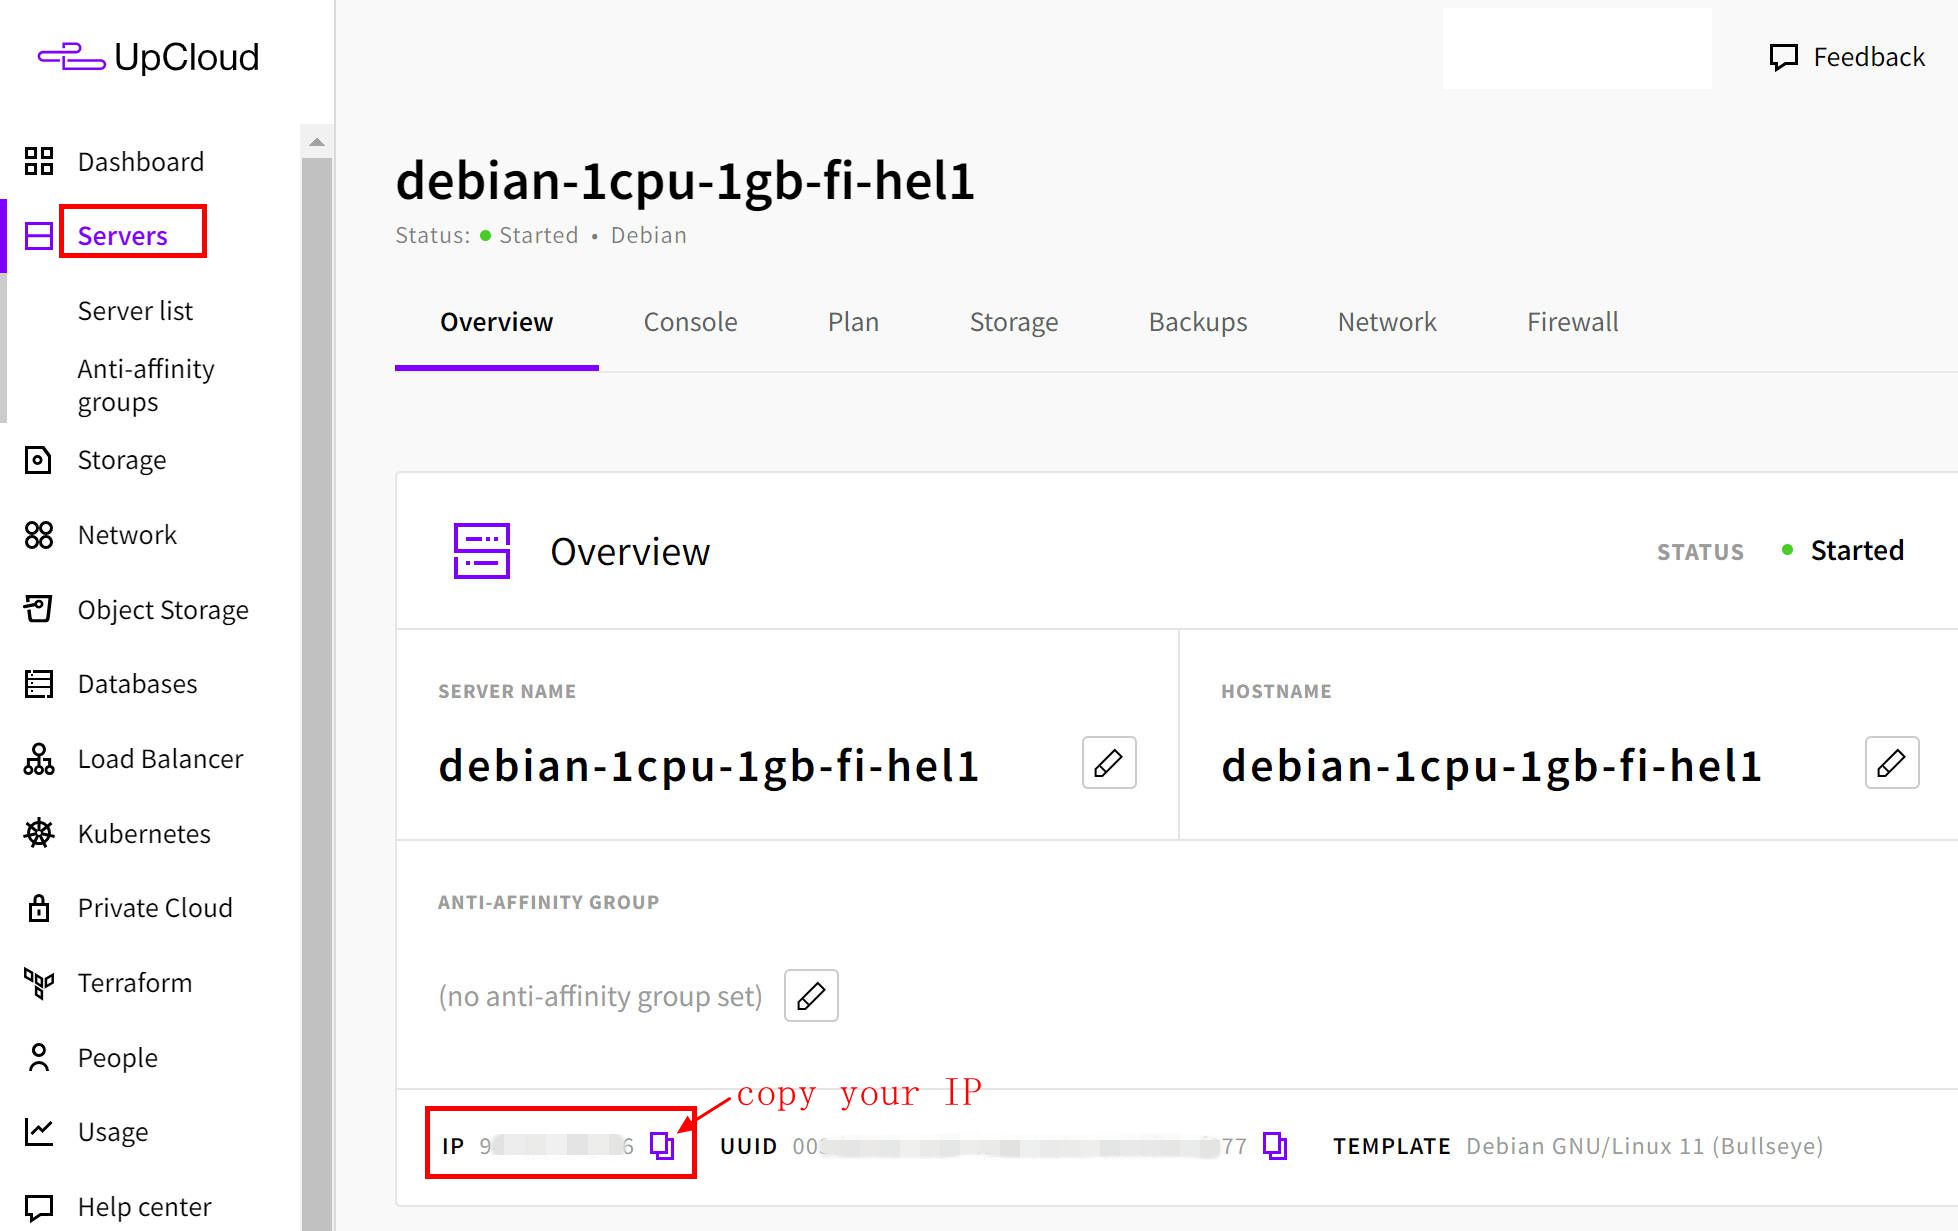1958x1231 pixels.
Task: Click the Debian GNU/Linux 11 template text
Action: tap(1644, 1146)
